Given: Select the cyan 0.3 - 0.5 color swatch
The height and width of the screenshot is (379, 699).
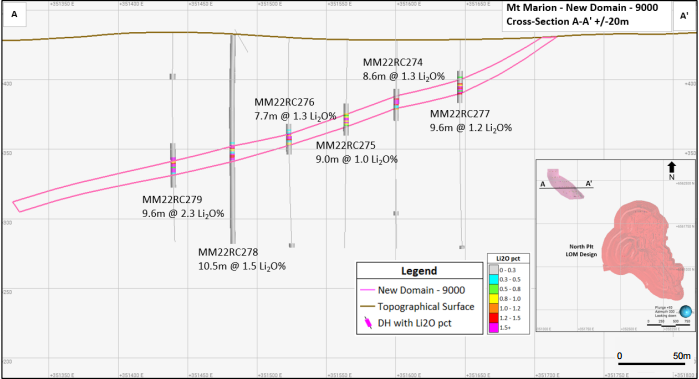Looking at the screenshot, I should coord(493,280).
